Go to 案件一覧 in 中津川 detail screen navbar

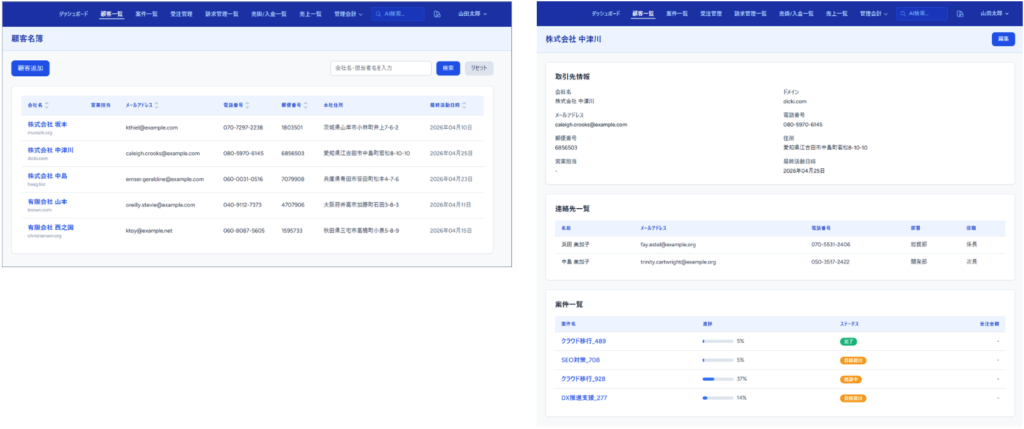(677, 14)
